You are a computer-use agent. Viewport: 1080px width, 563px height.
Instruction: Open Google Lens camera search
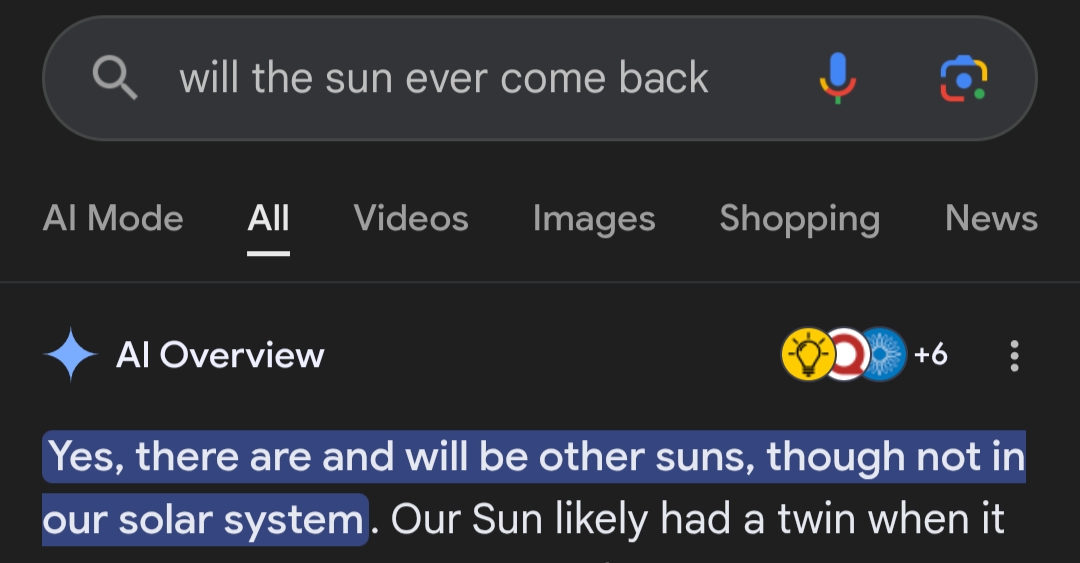point(963,77)
